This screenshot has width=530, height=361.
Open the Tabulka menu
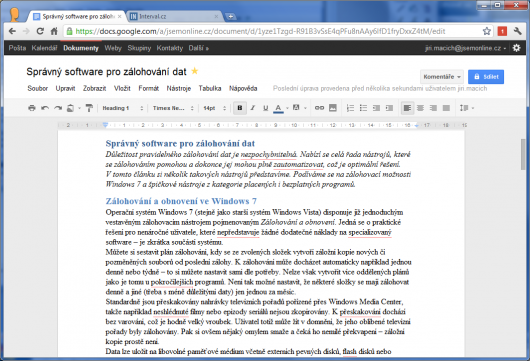pos(210,88)
